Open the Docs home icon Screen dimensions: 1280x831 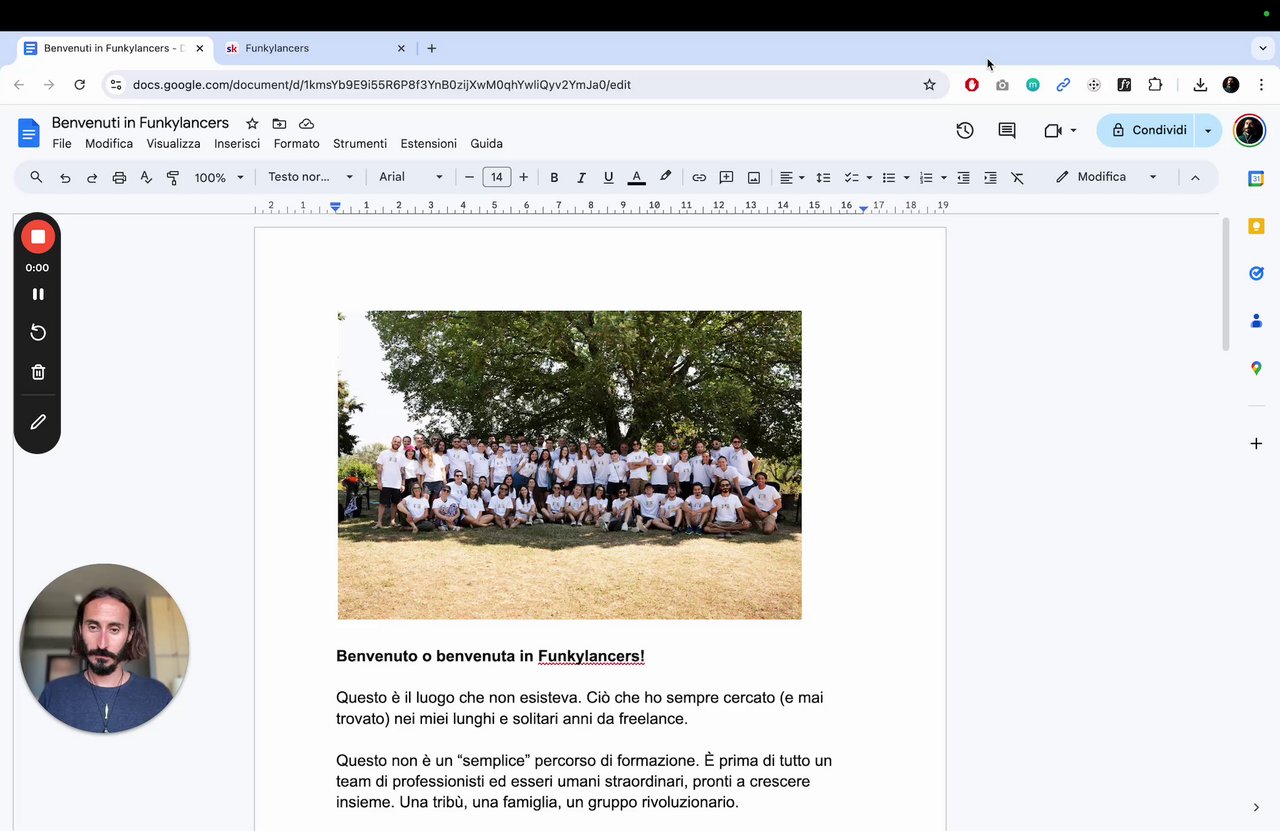29,132
